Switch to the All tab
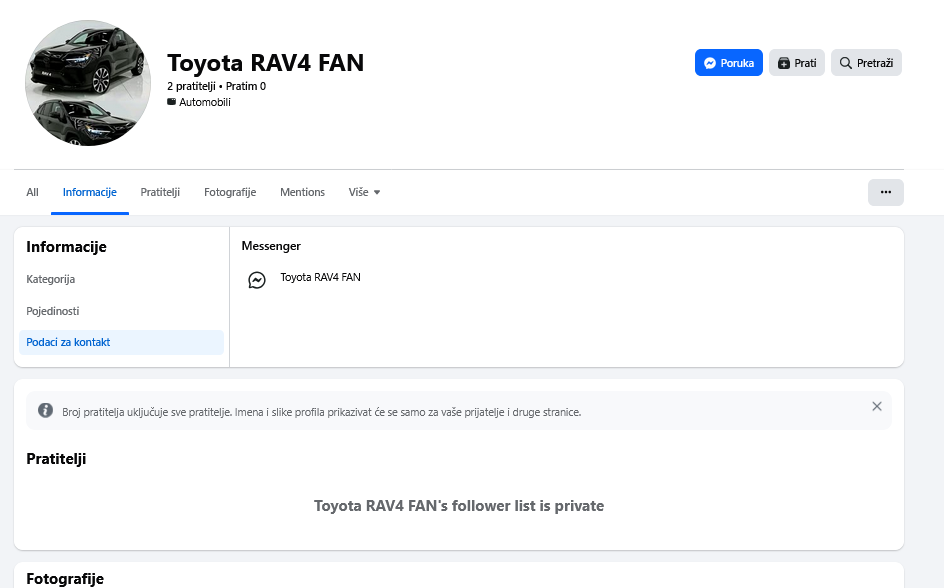 click(x=32, y=192)
